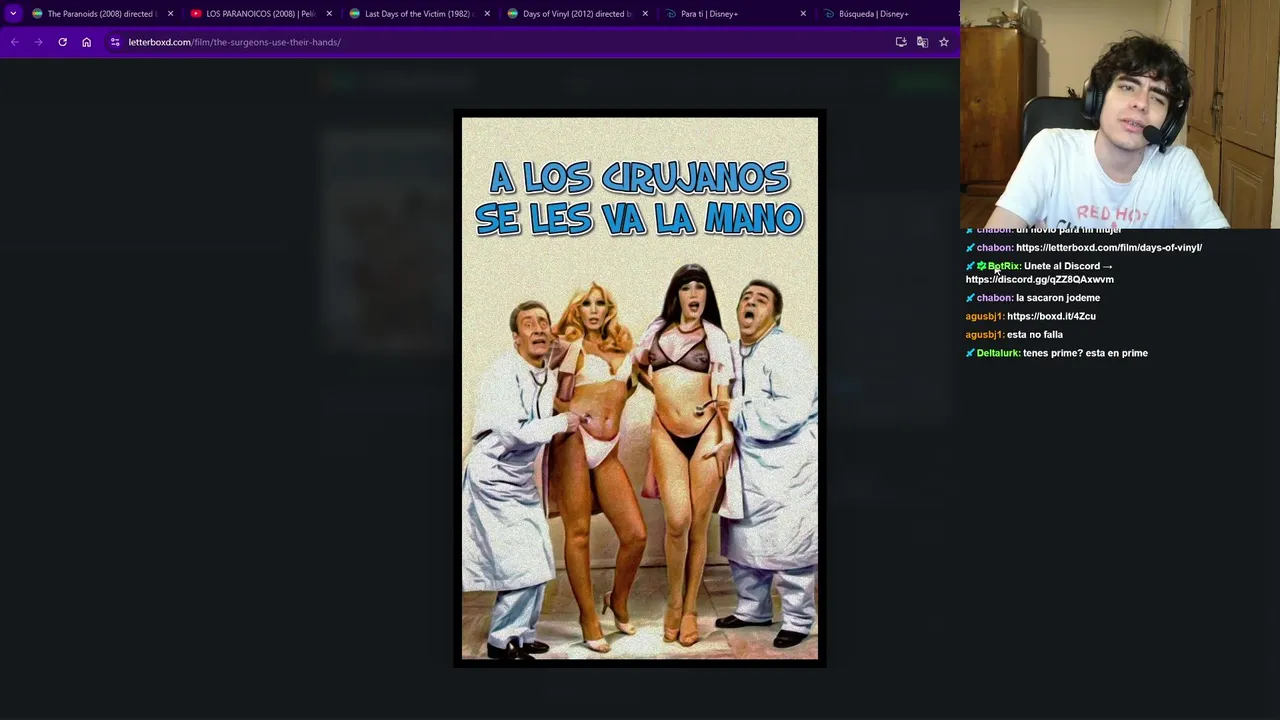Click the streamer webcam overlay
This screenshot has width=1280, height=720.
coord(1120,115)
